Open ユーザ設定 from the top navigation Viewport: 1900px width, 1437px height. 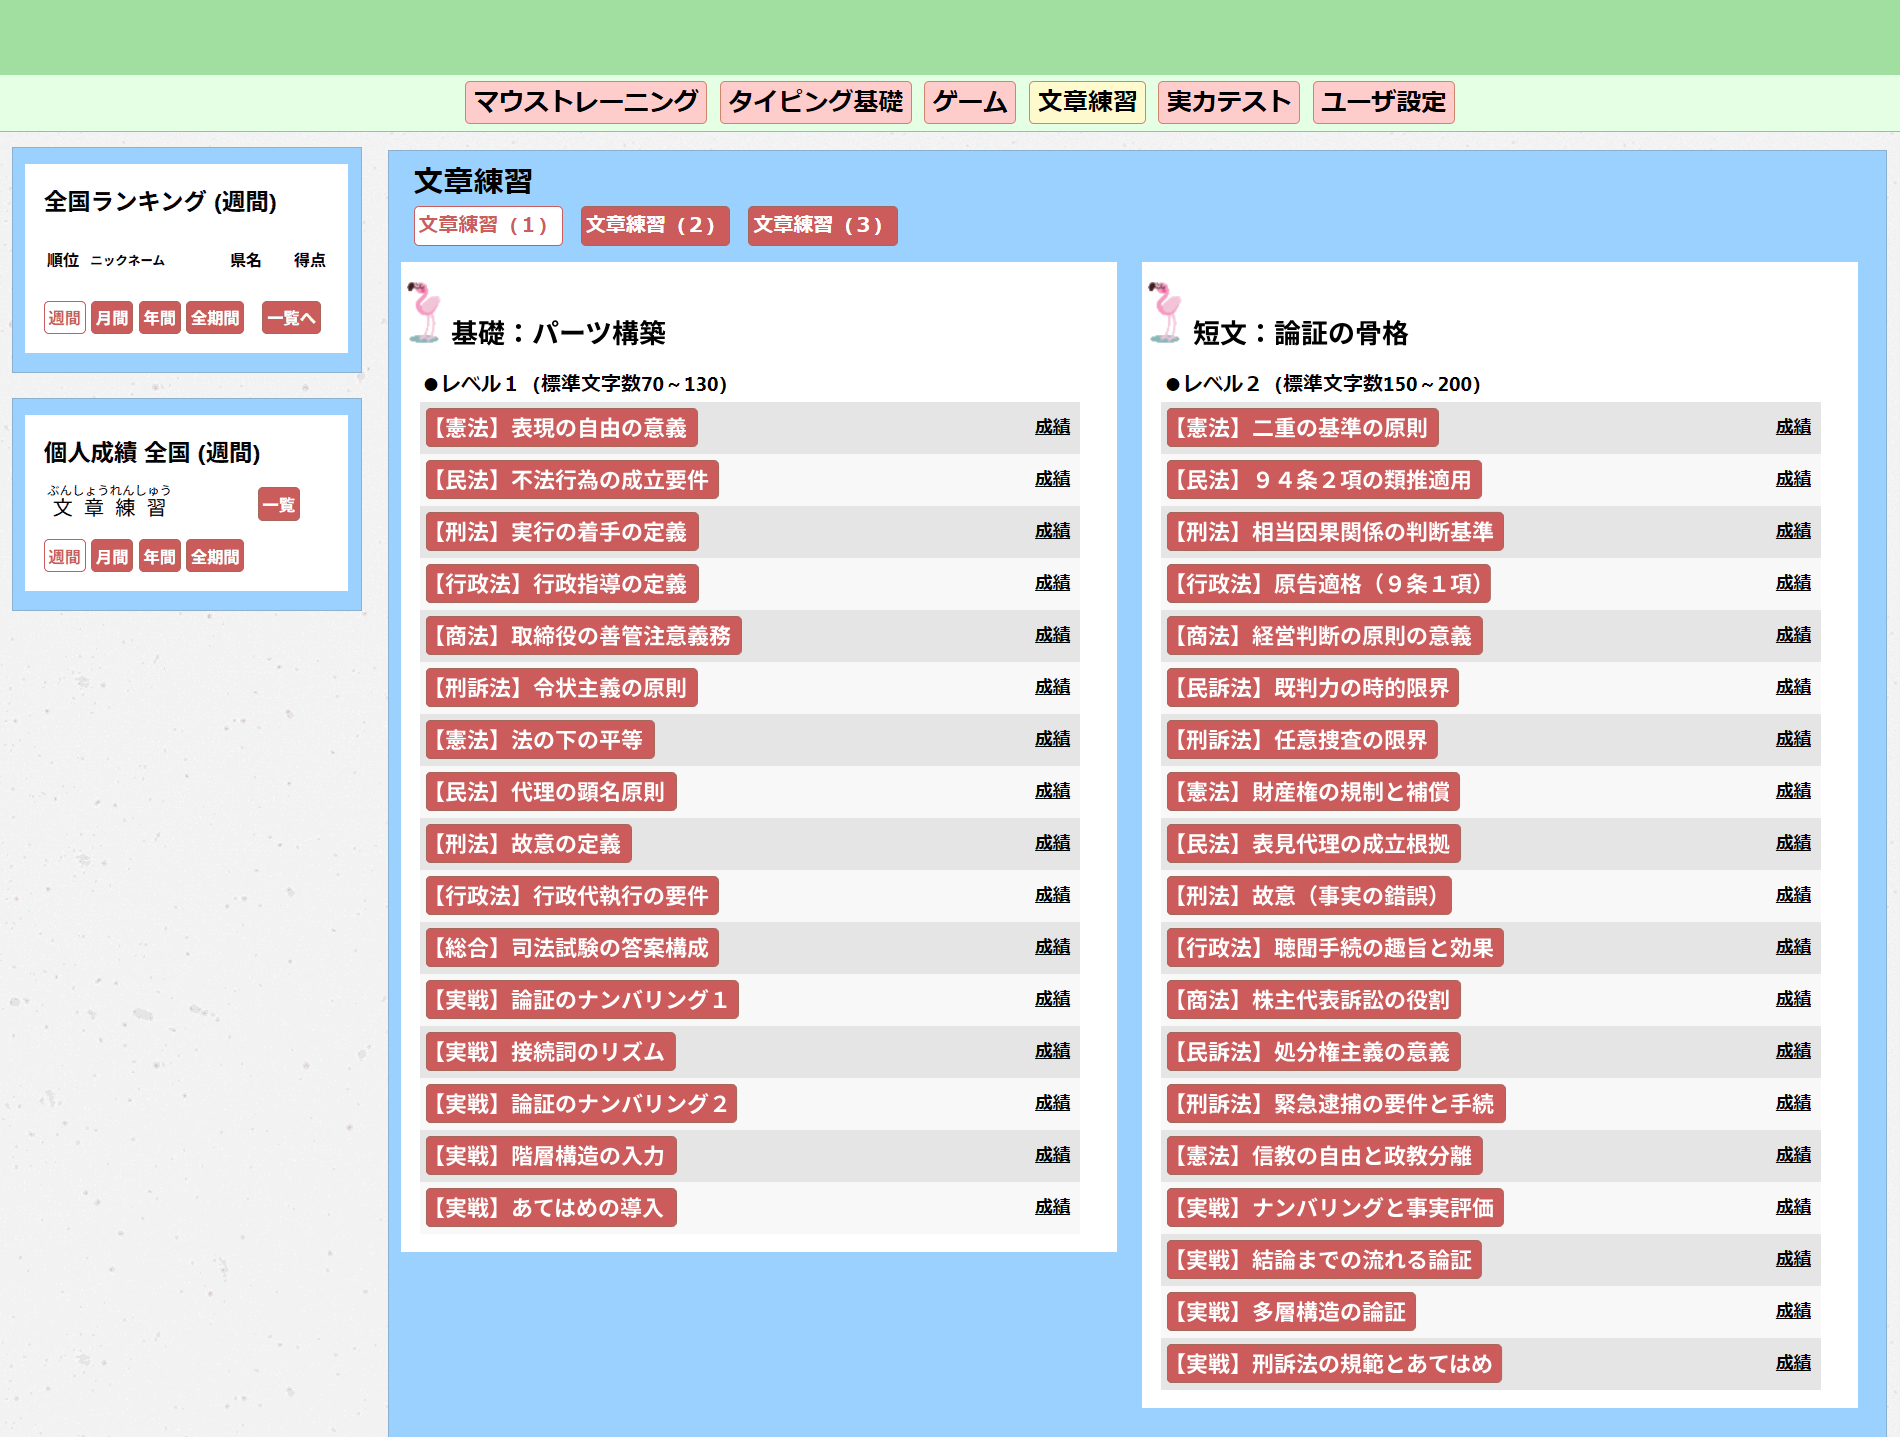(1383, 102)
